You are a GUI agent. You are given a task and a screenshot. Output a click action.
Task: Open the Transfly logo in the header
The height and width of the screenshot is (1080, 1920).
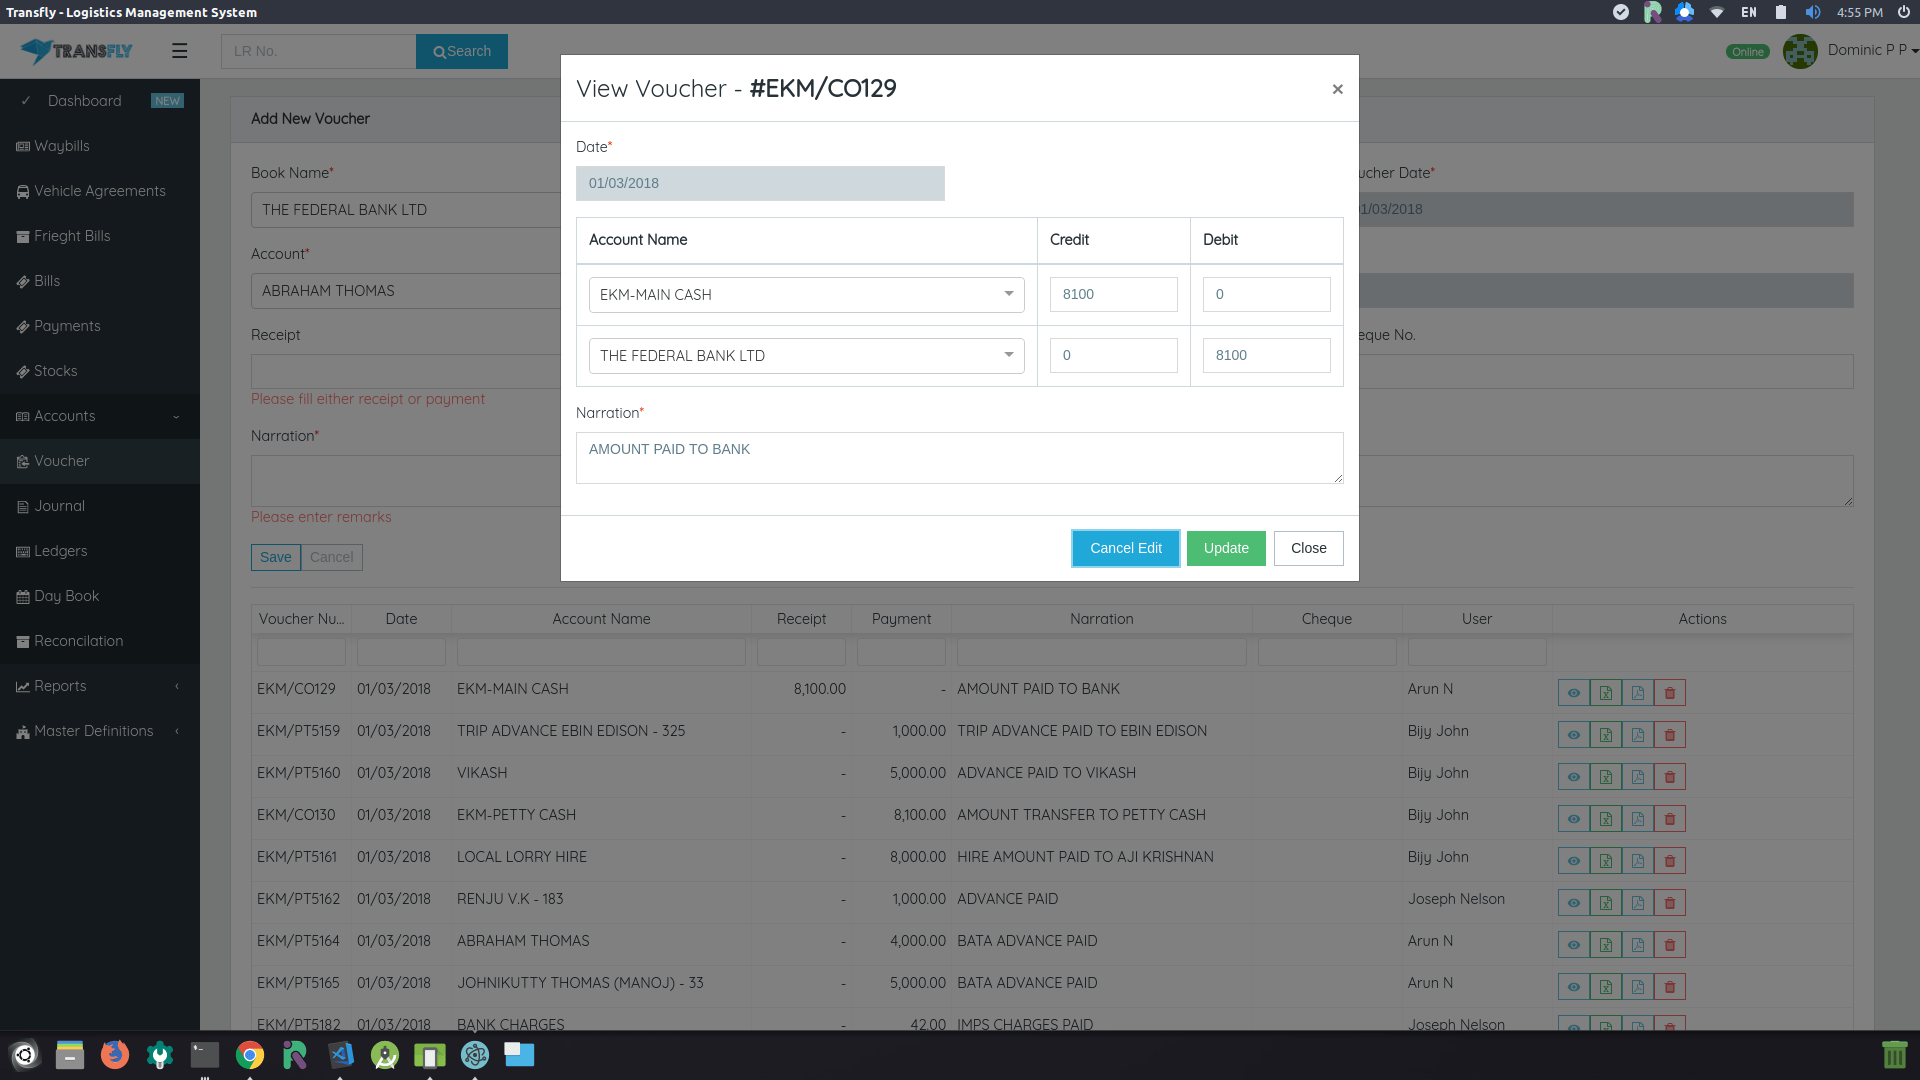tap(75, 50)
